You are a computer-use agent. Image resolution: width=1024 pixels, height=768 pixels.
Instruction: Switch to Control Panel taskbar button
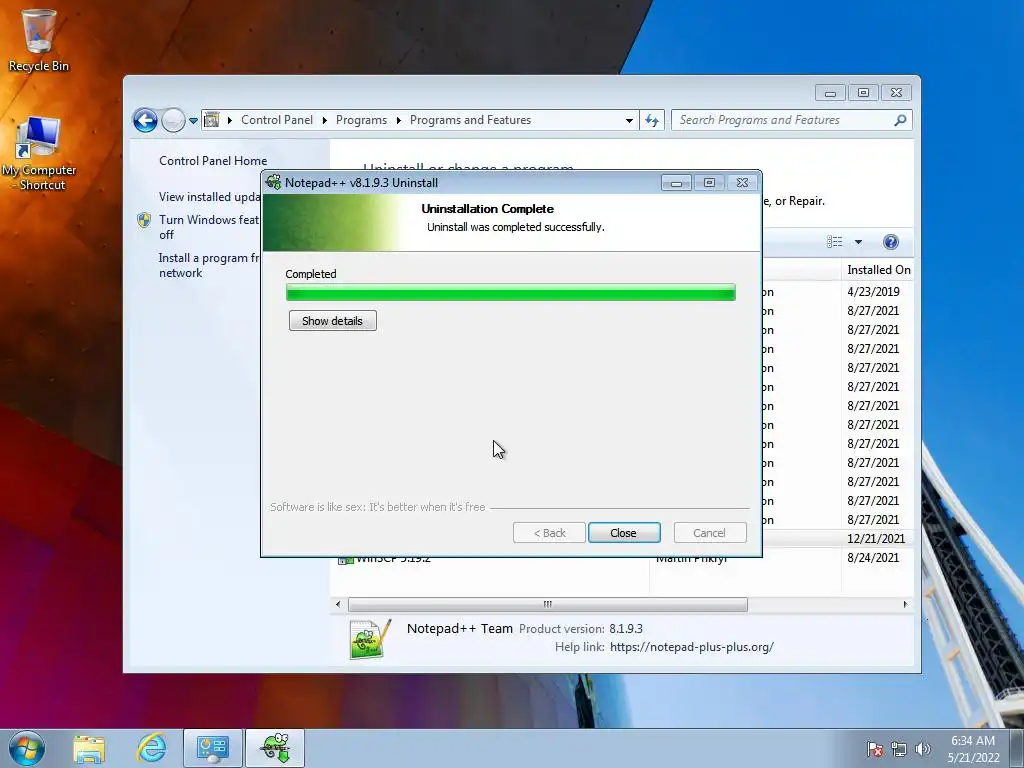pyautogui.click(x=212, y=748)
